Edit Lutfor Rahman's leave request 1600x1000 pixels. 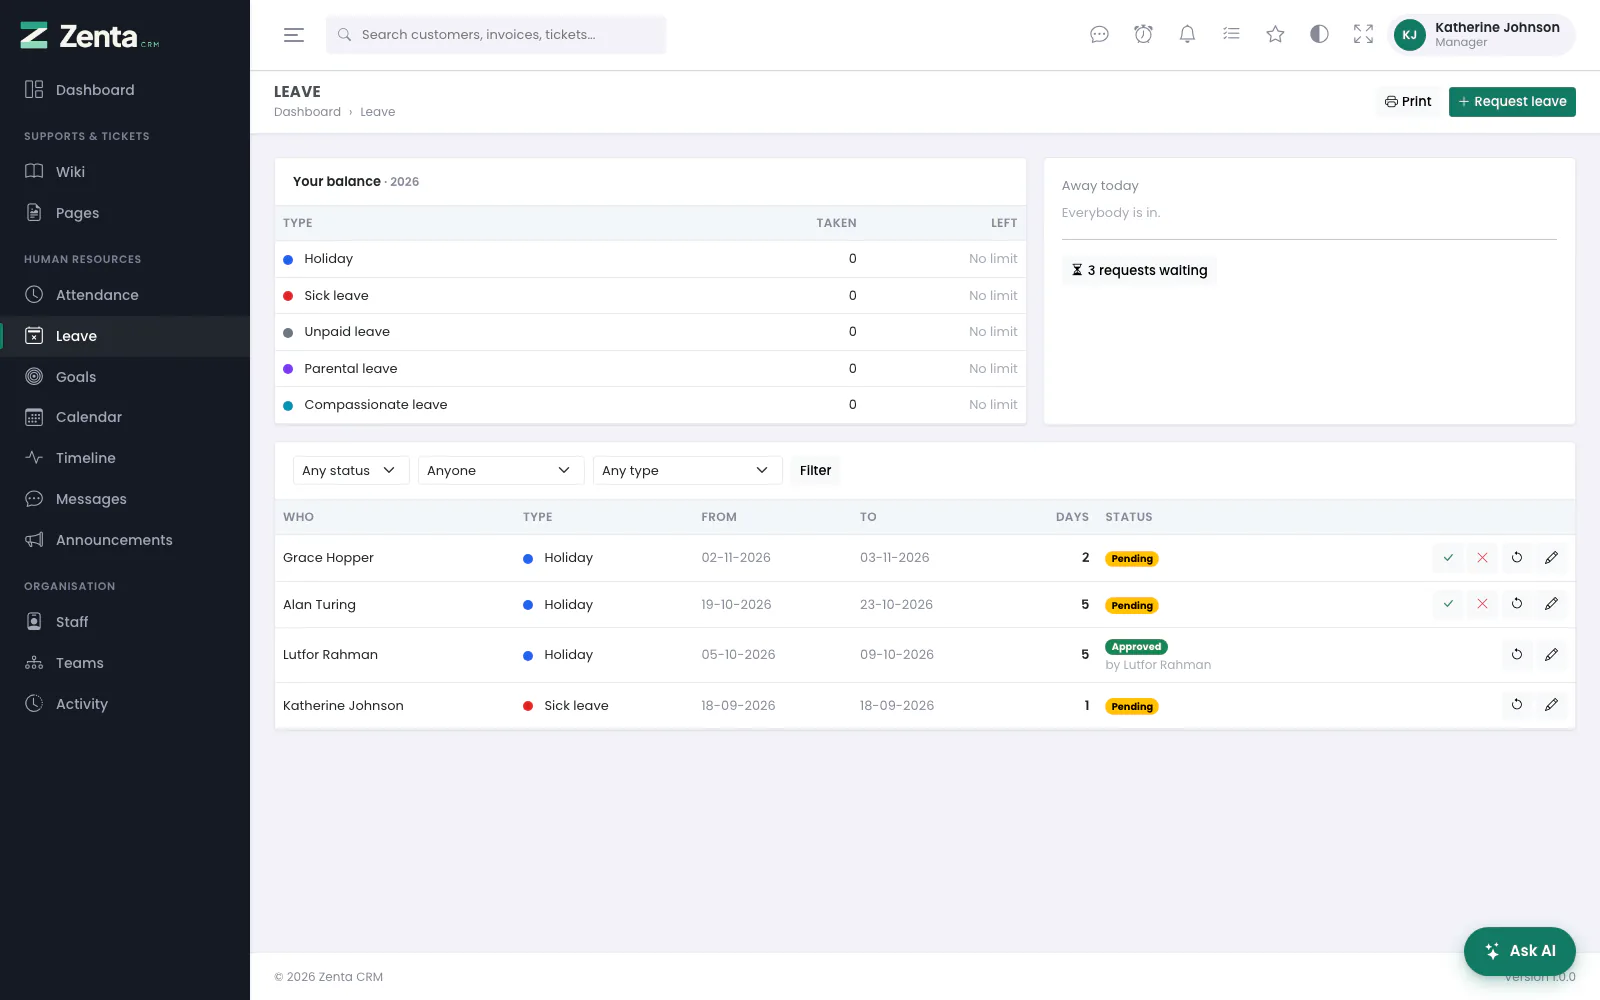point(1551,655)
